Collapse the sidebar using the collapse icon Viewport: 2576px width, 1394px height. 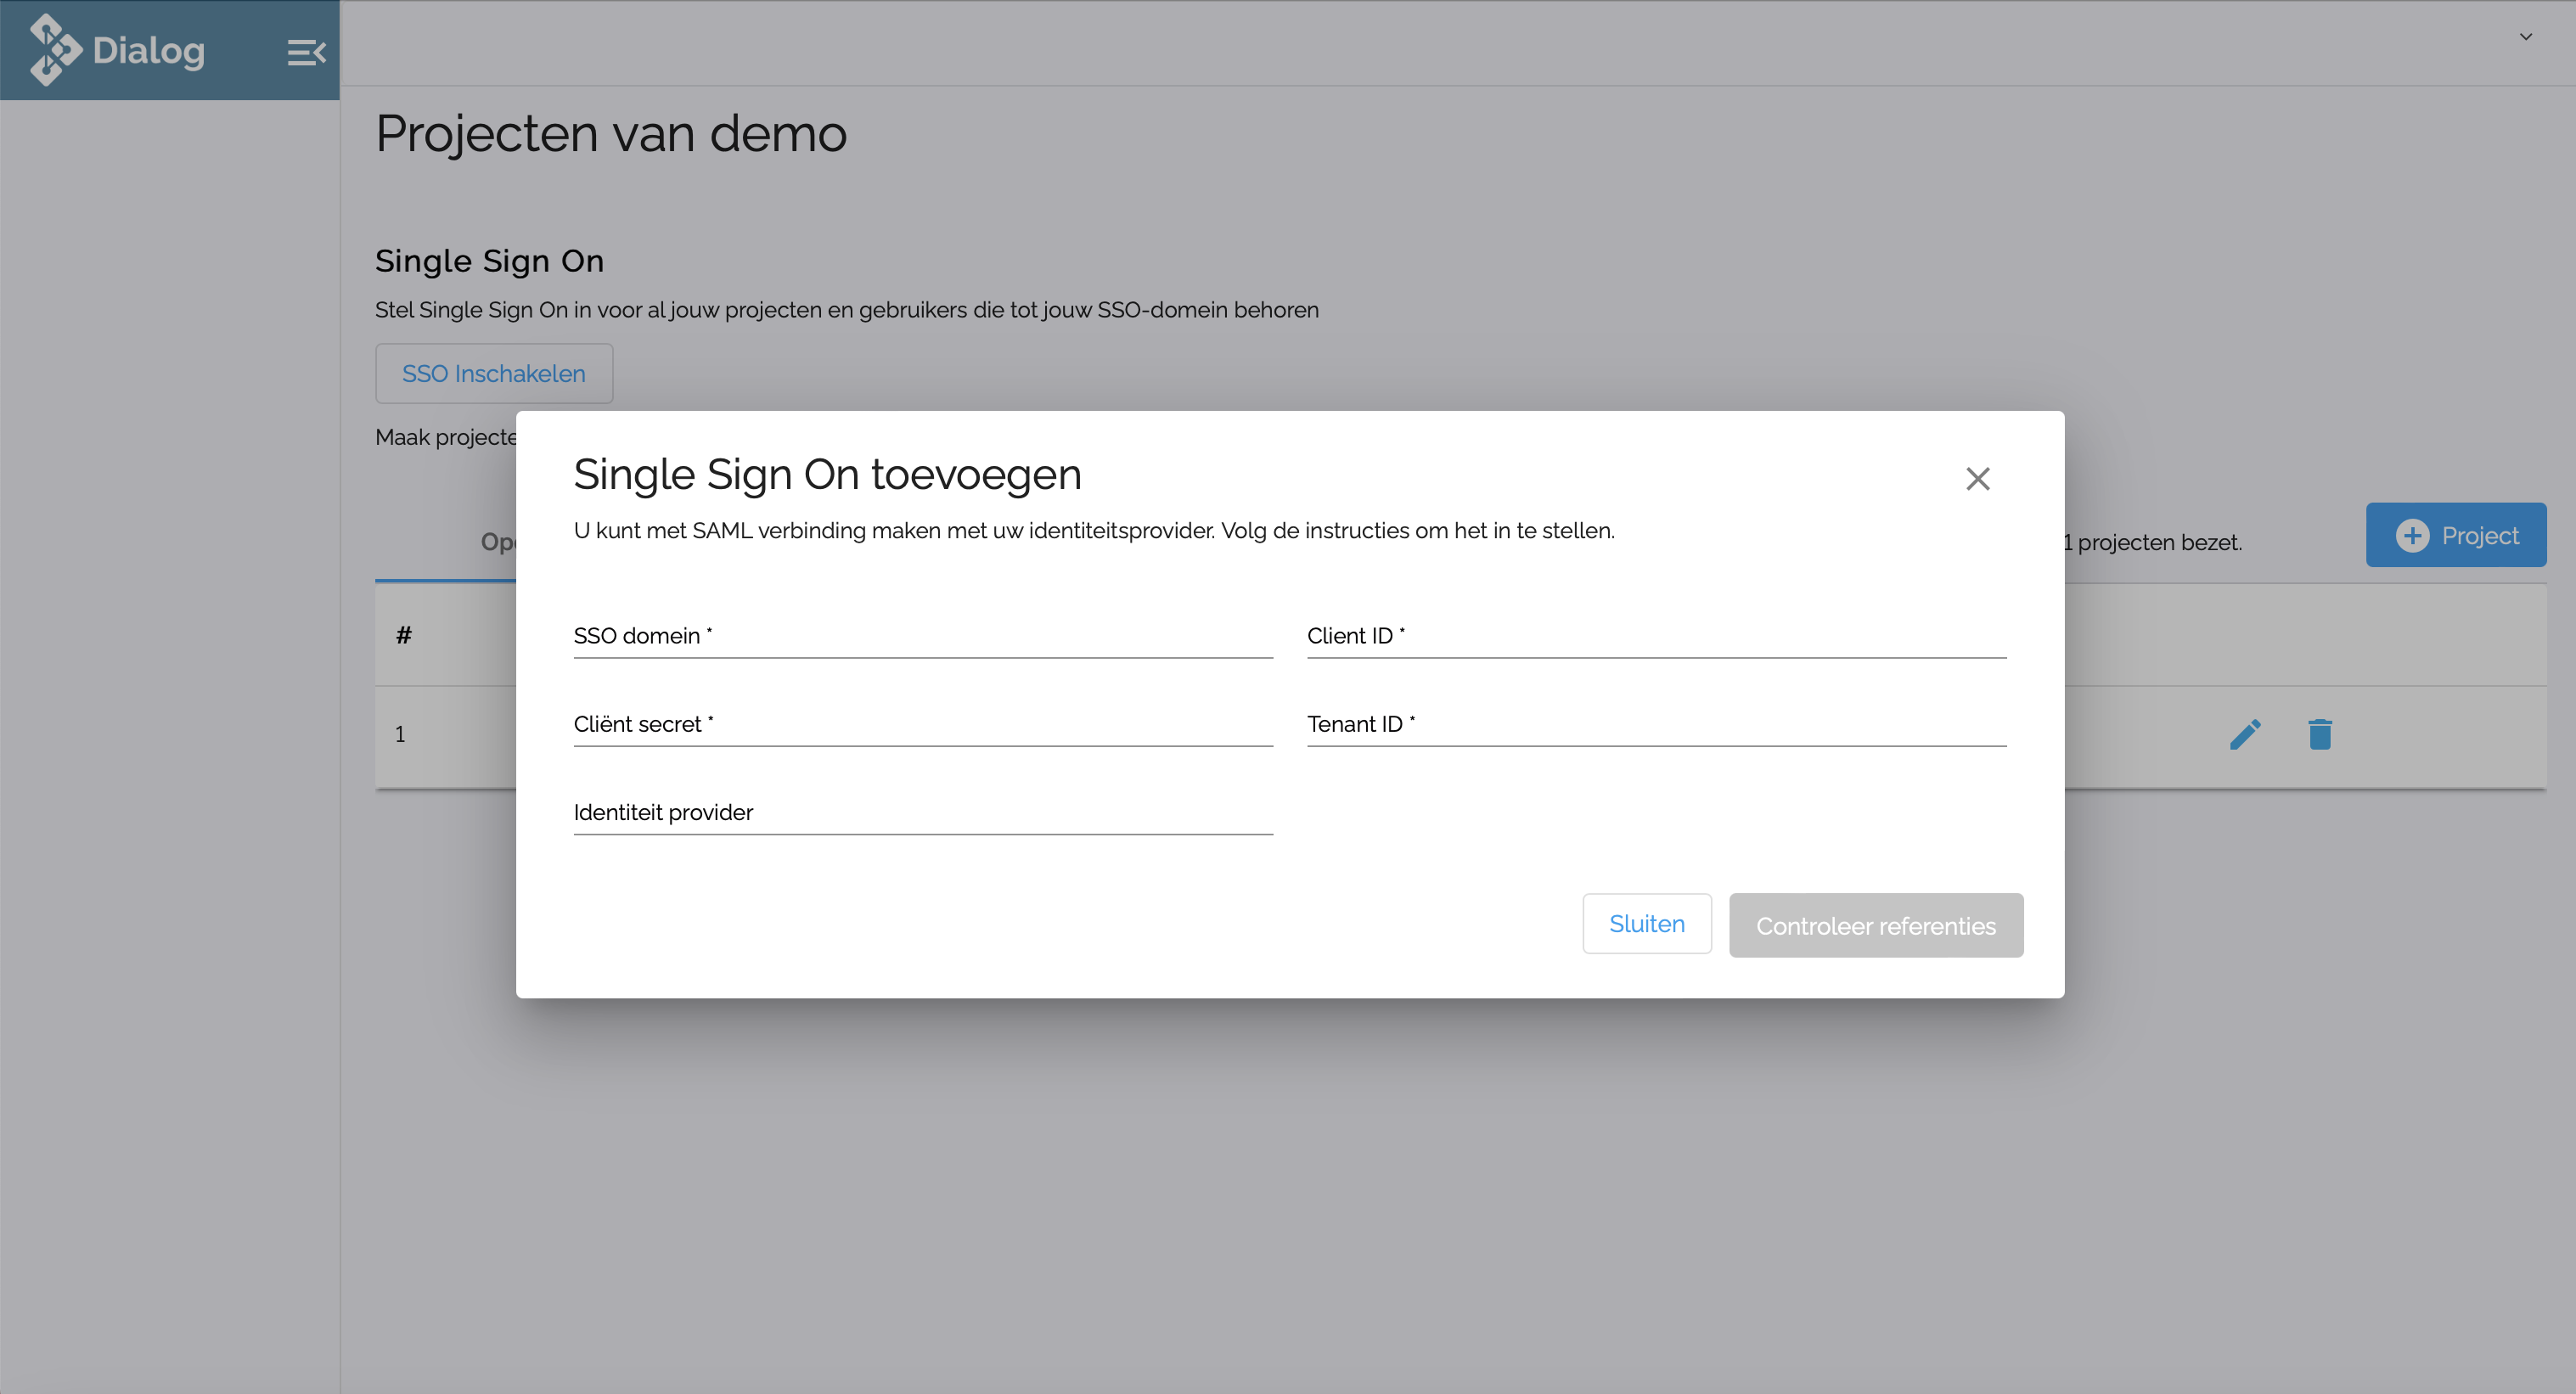pyautogui.click(x=306, y=51)
